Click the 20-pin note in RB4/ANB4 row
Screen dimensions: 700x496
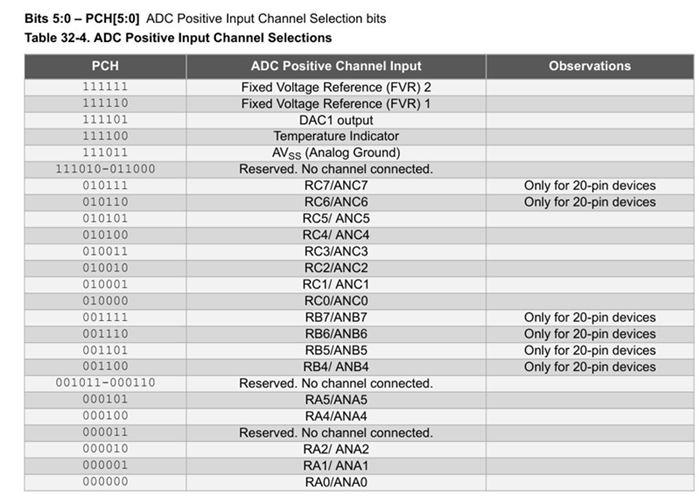pos(589,367)
